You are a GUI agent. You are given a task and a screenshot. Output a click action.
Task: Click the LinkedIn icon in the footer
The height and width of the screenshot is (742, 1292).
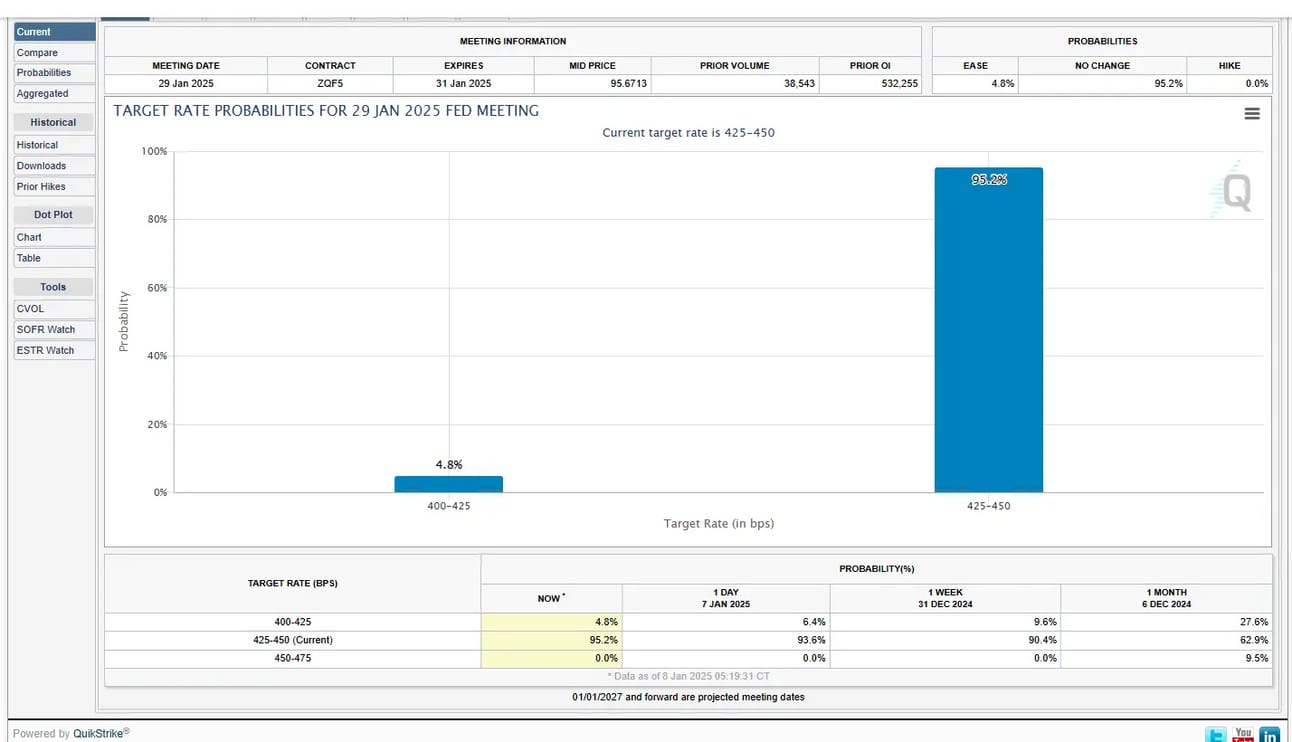(1269, 735)
